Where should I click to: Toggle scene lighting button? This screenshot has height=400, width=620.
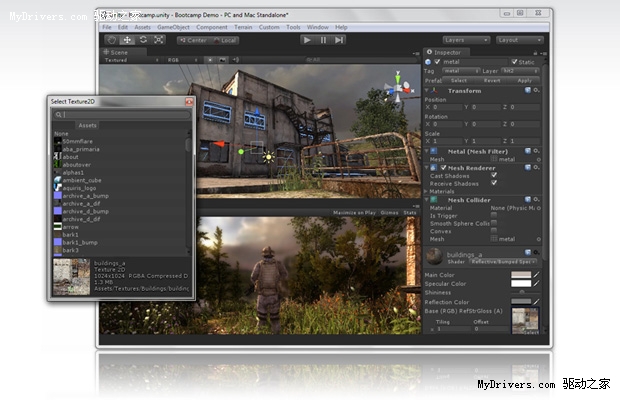pyautogui.click(x=210, y=60)
